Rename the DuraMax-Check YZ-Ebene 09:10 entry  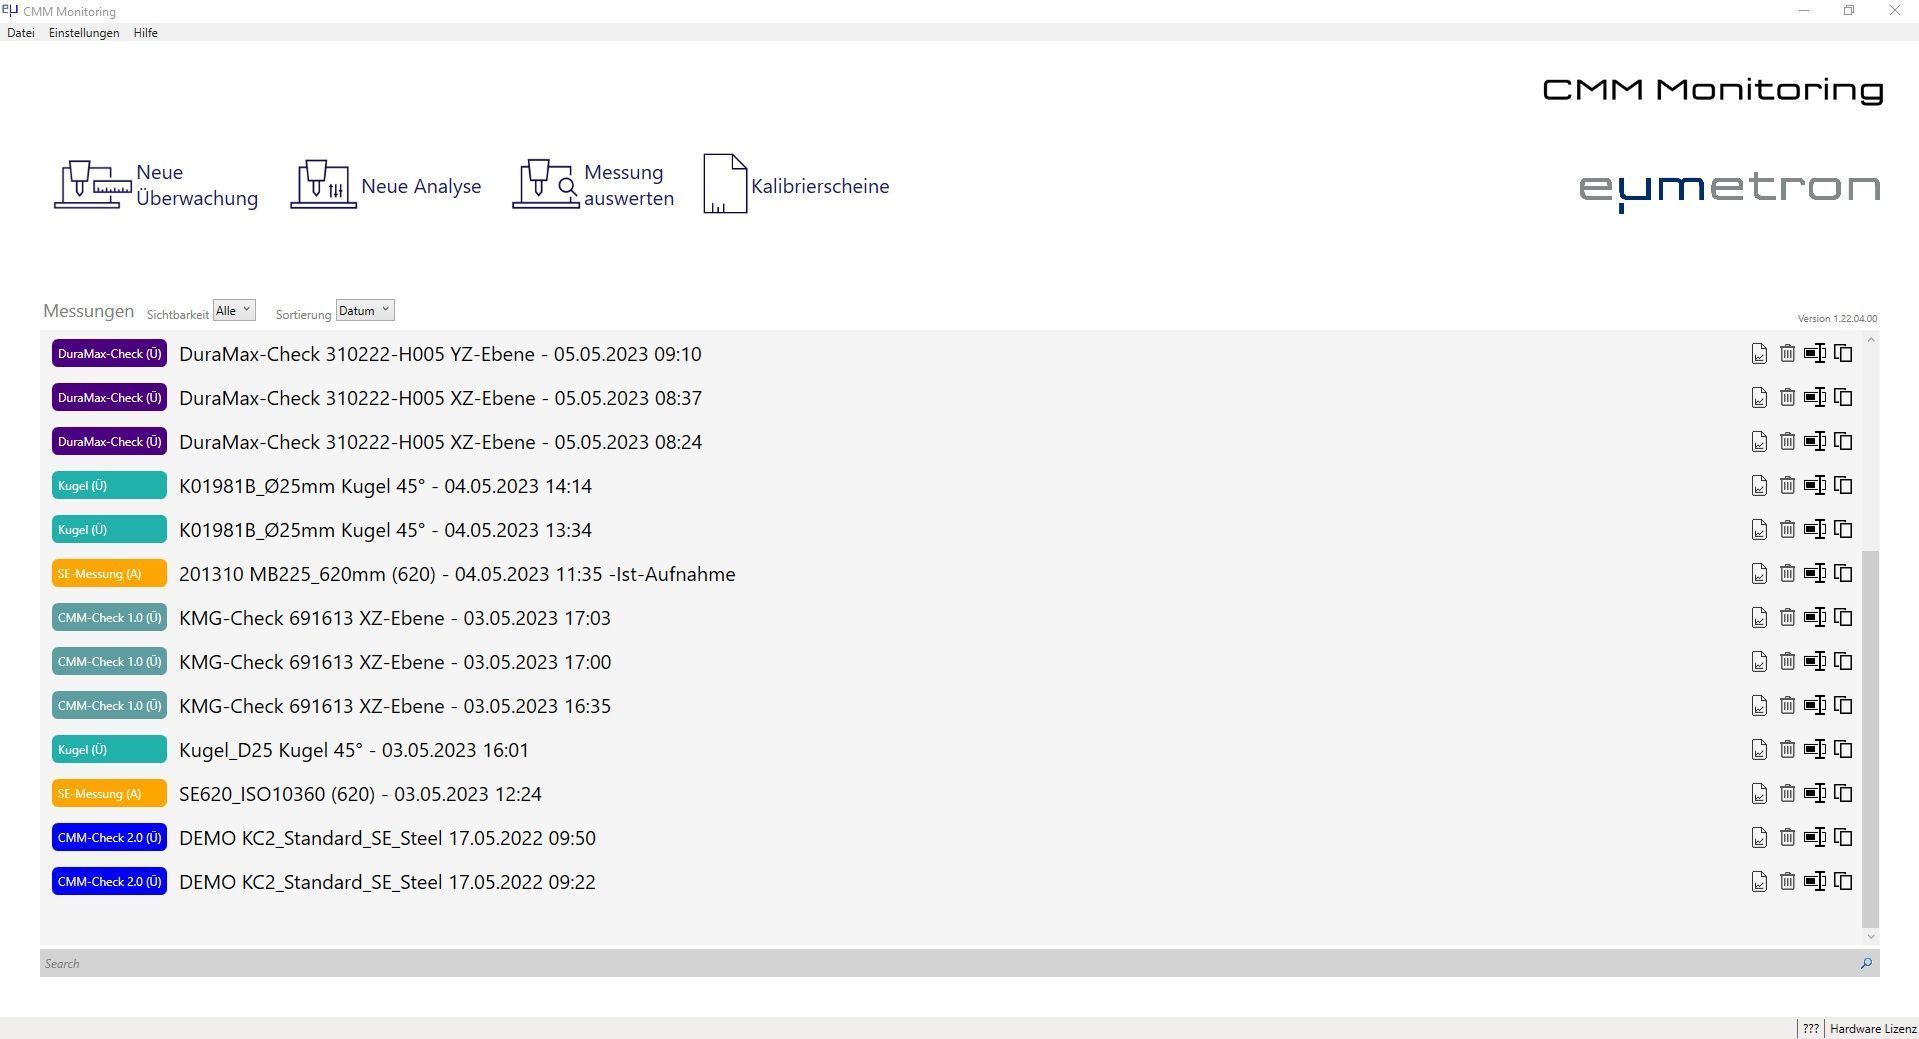click(x=1815, y=354)
